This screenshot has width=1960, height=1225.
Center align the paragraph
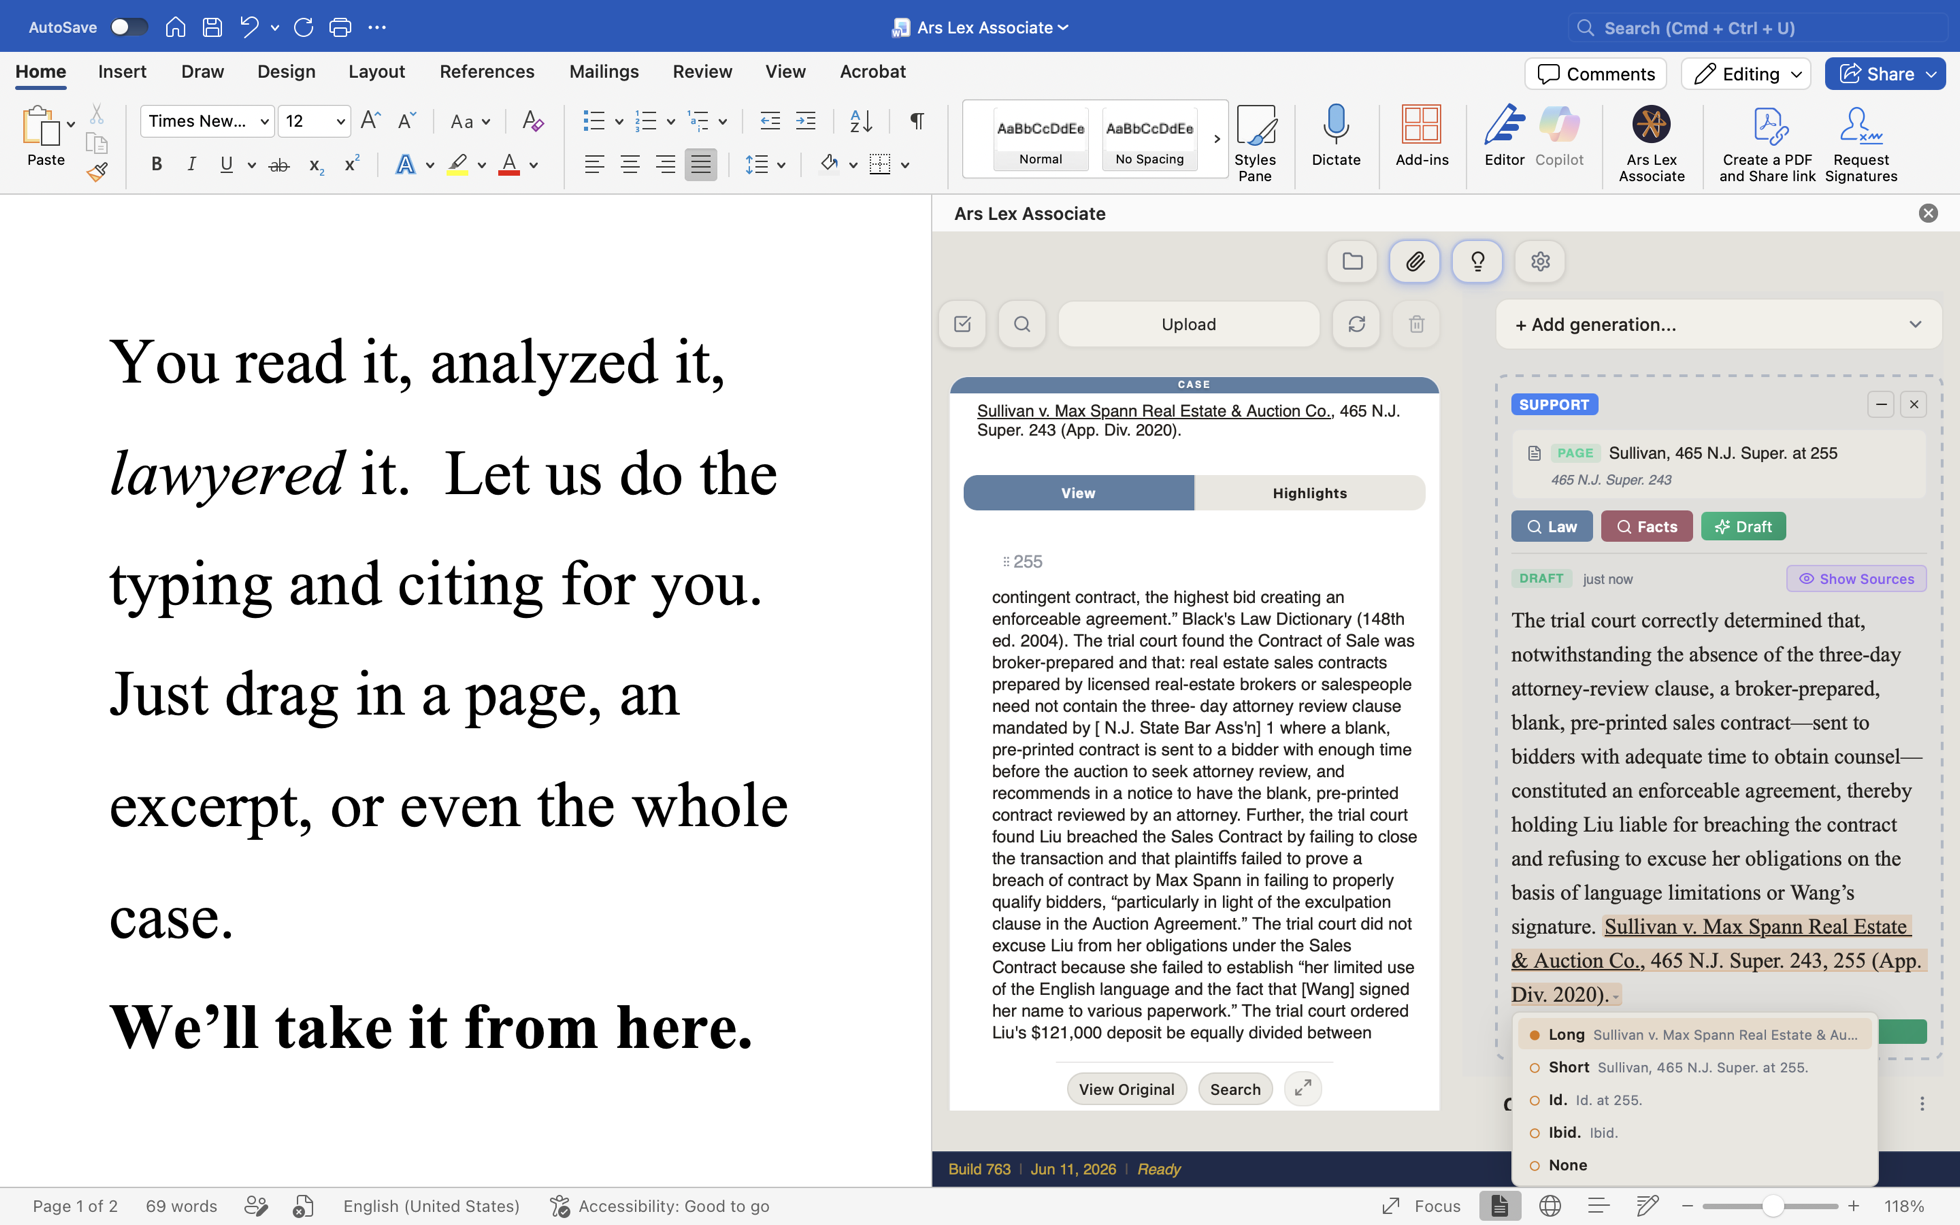629,165
